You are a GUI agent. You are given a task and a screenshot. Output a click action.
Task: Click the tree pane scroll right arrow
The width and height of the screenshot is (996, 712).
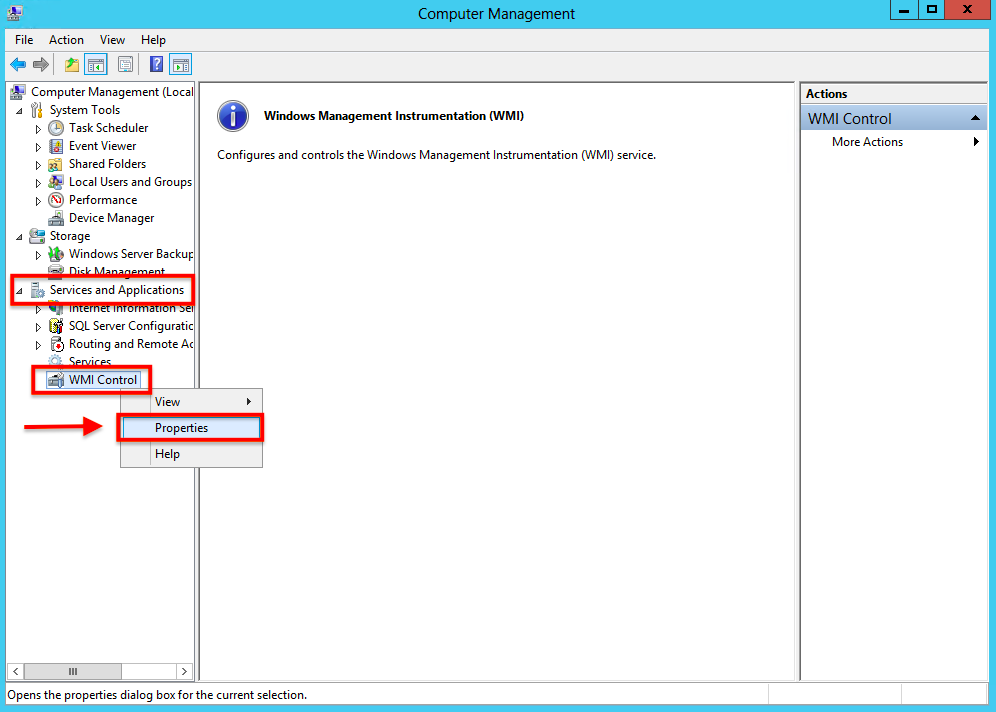[x=184, y=671]
